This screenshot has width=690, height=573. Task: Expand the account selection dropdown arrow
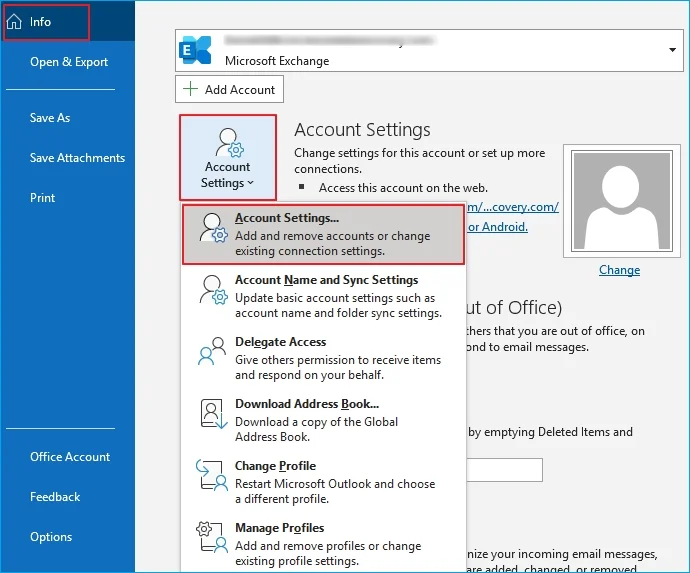pyautogui.click(x=672, y=49)
